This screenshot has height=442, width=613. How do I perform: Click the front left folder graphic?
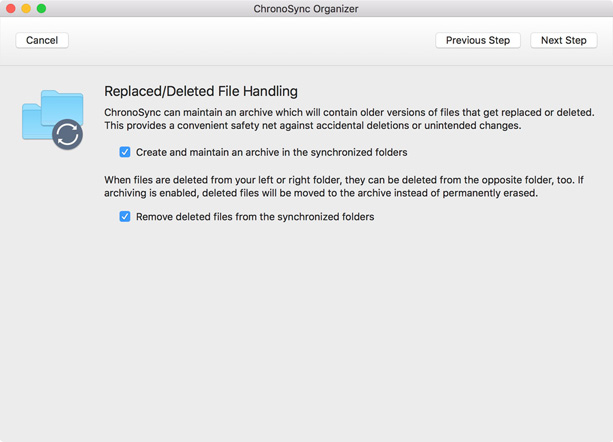(x=34, y=122)
